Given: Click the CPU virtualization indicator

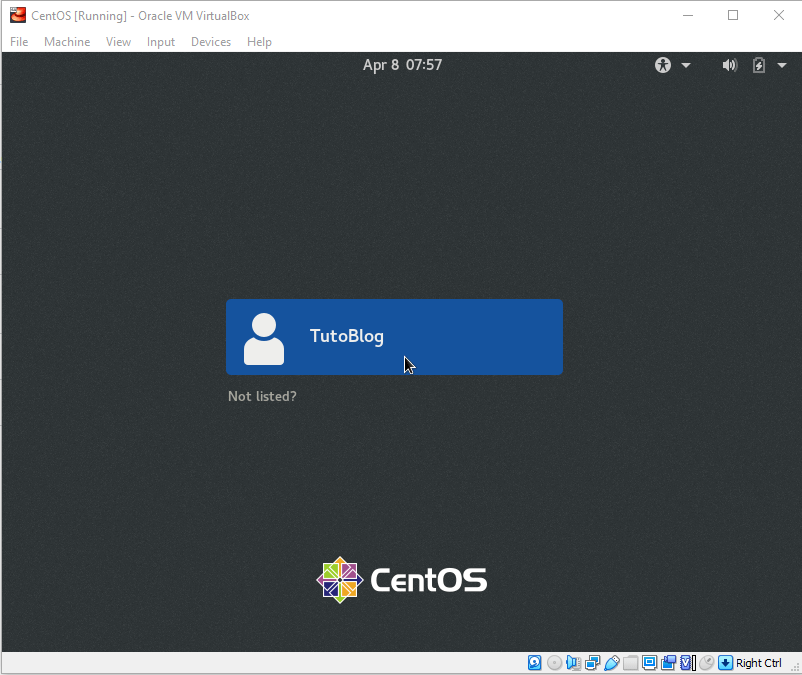Looking at the screenshot, I should (688, 663).
